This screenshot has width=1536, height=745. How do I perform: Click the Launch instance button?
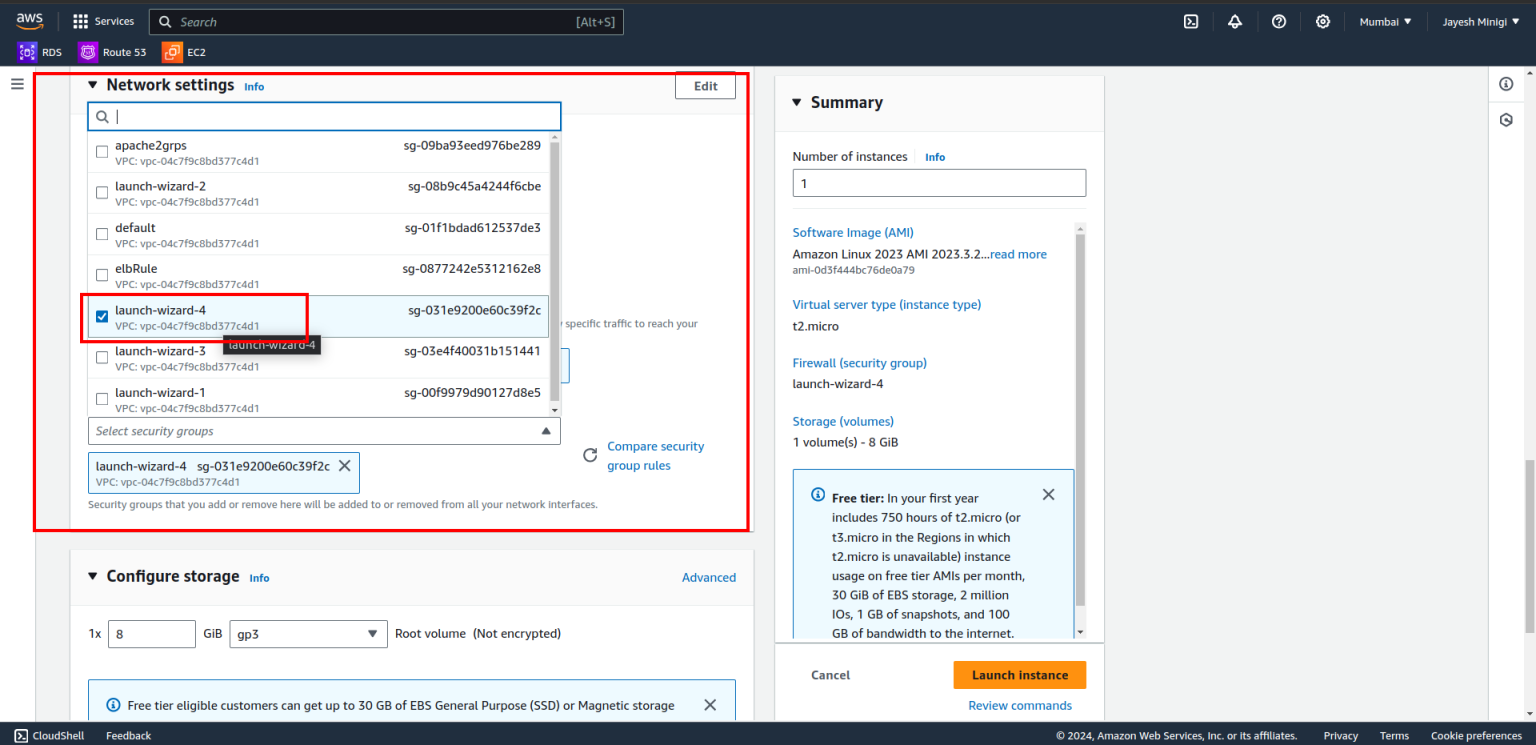[1019, 675]
